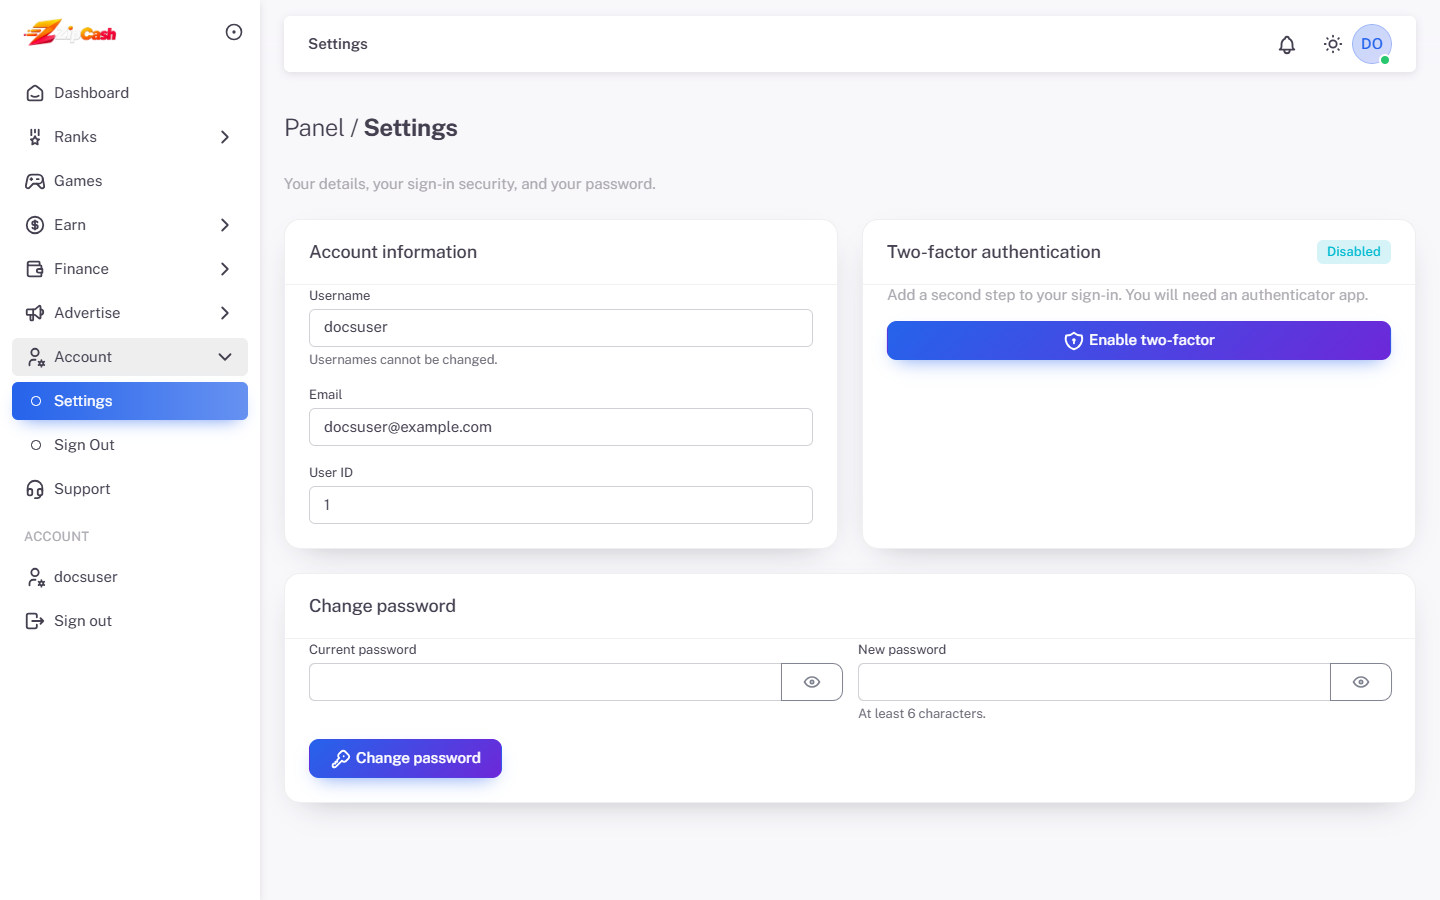1440x900 pixels.
Task: Expand the Earn submenu
Action: coord(130,225)
